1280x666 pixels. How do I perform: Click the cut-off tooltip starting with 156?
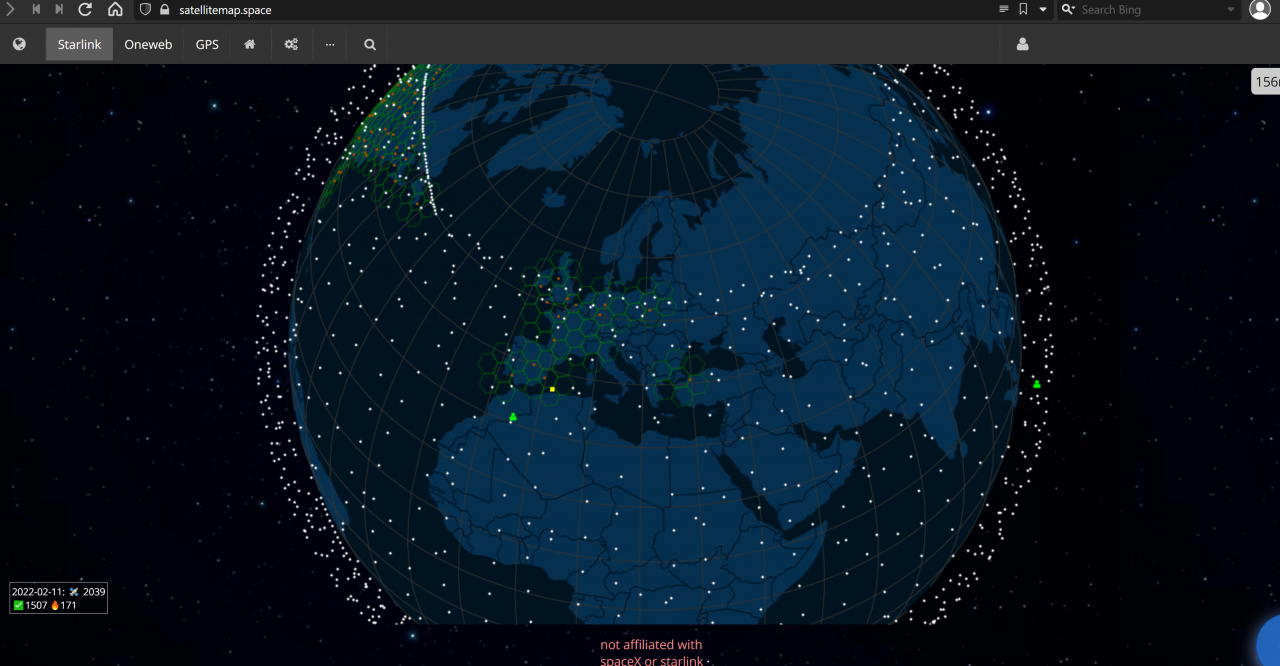(x=1266, y=82)
